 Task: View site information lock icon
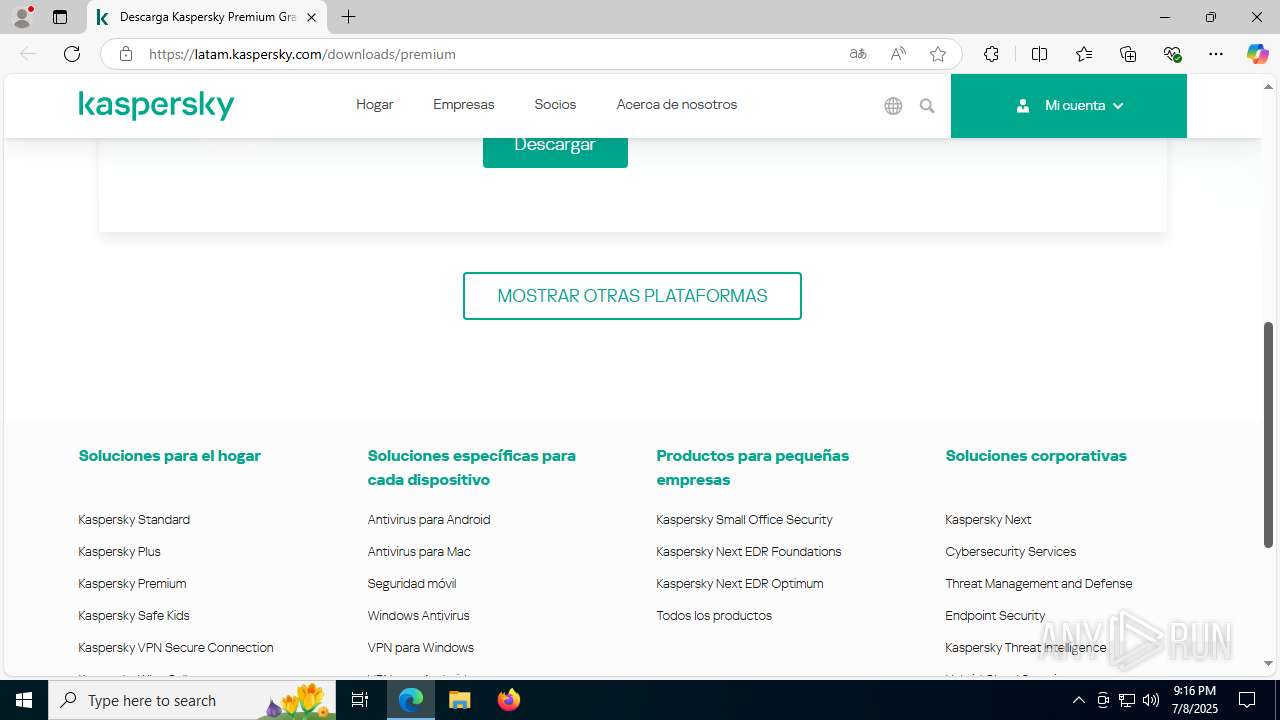[125, 54]
